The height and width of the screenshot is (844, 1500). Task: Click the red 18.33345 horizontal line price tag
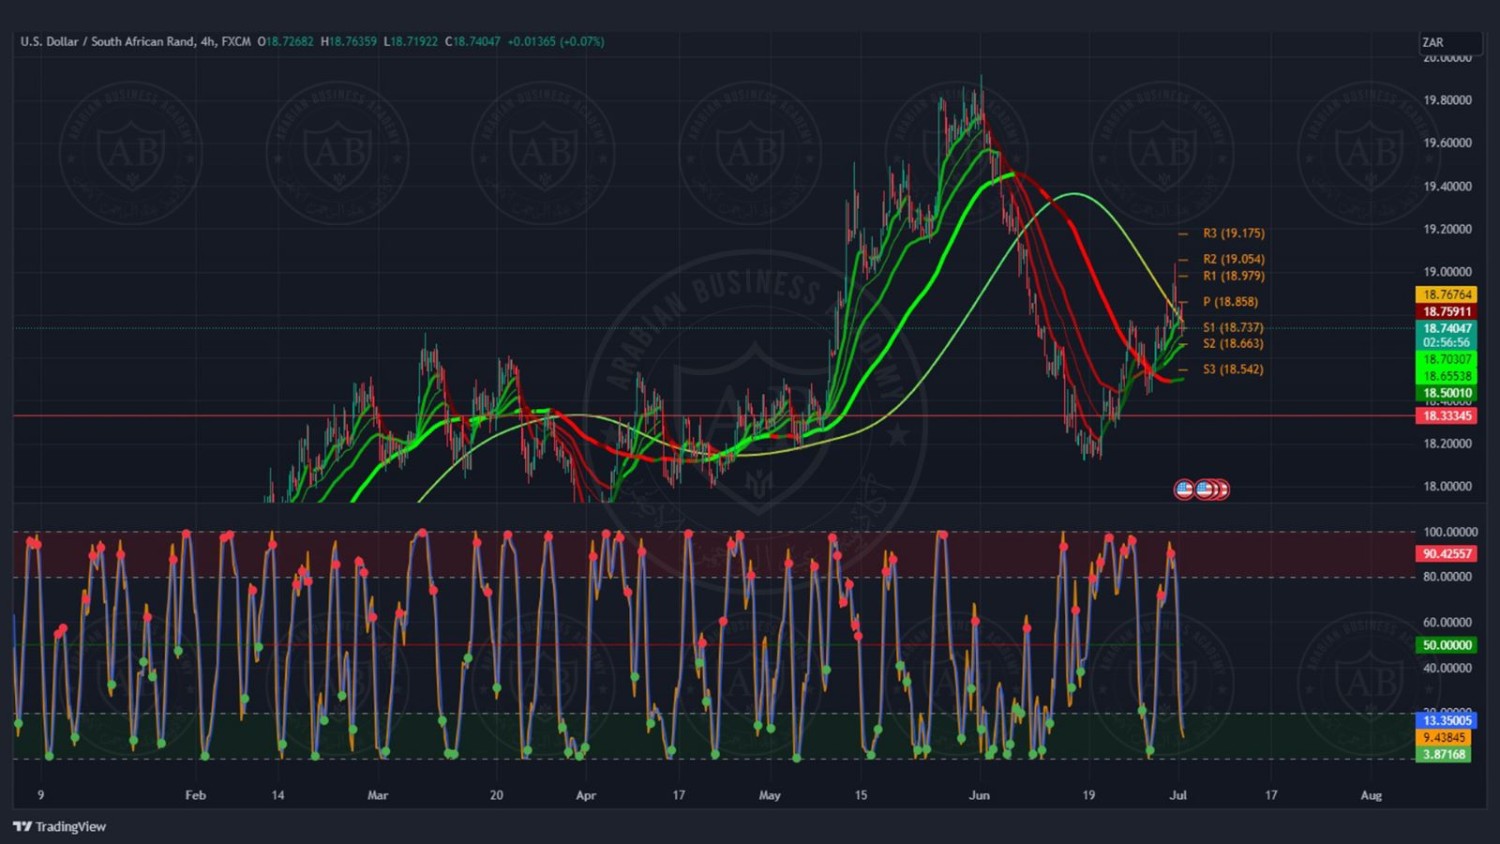(1446, 416)
